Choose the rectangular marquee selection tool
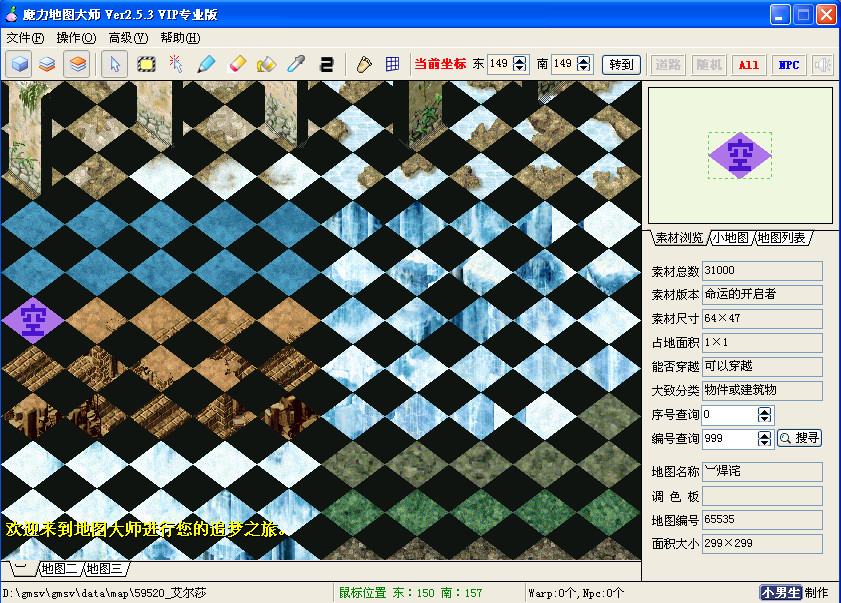This screenshot has height=603, width=841. 146,64
